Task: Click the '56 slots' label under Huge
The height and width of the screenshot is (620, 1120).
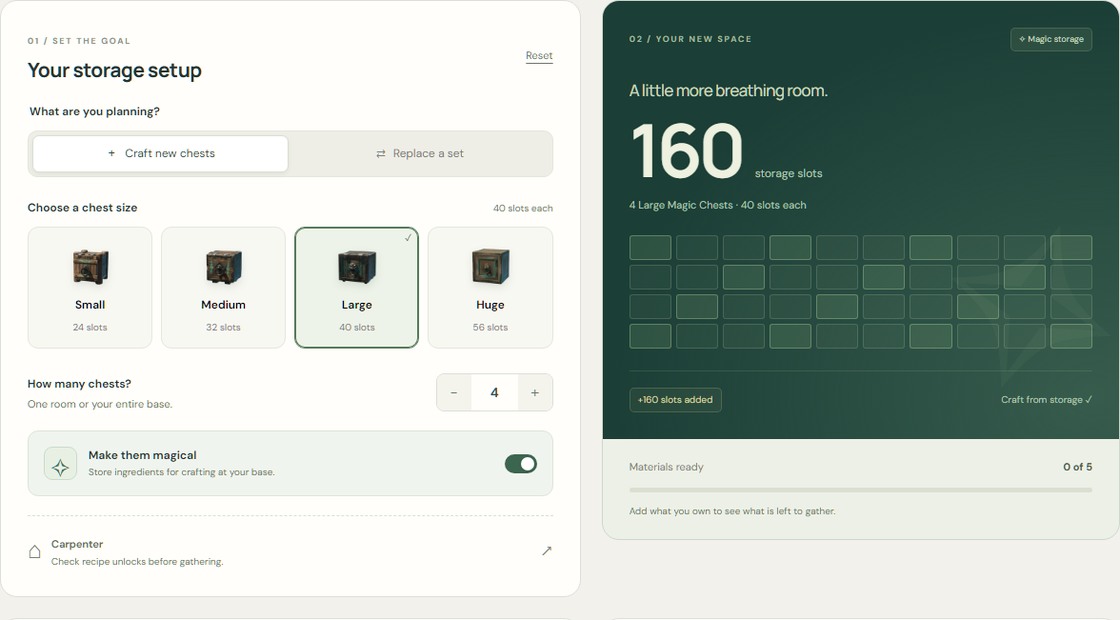Action: pyautogui.click(x=490, y=327)
